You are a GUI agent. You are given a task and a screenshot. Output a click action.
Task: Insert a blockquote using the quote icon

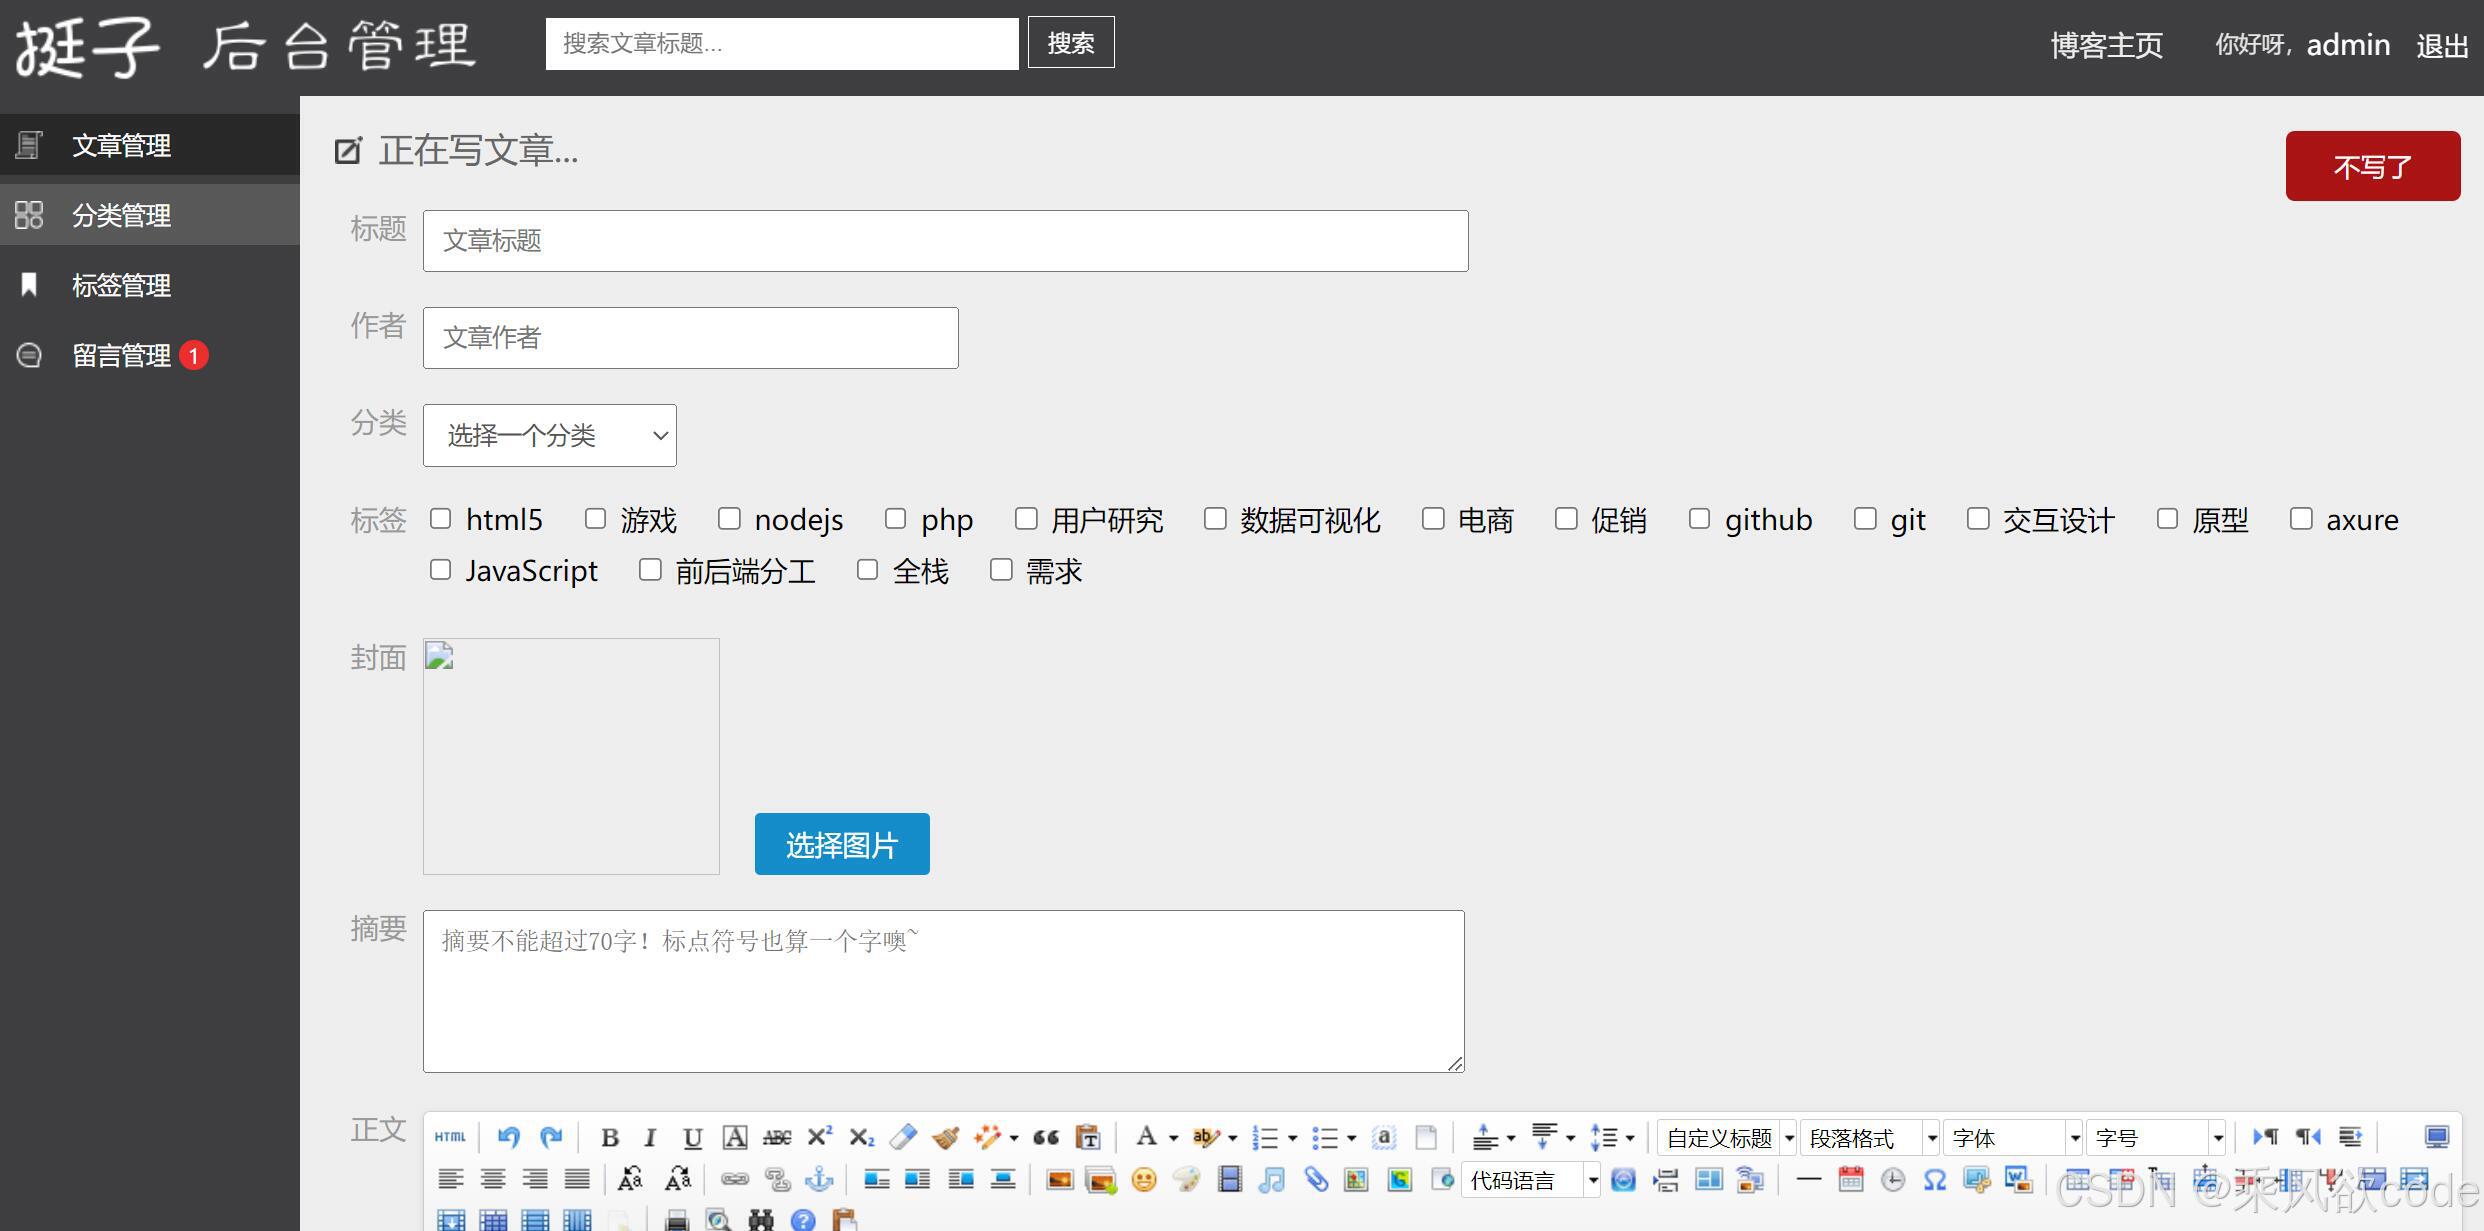[1046, 1137]
